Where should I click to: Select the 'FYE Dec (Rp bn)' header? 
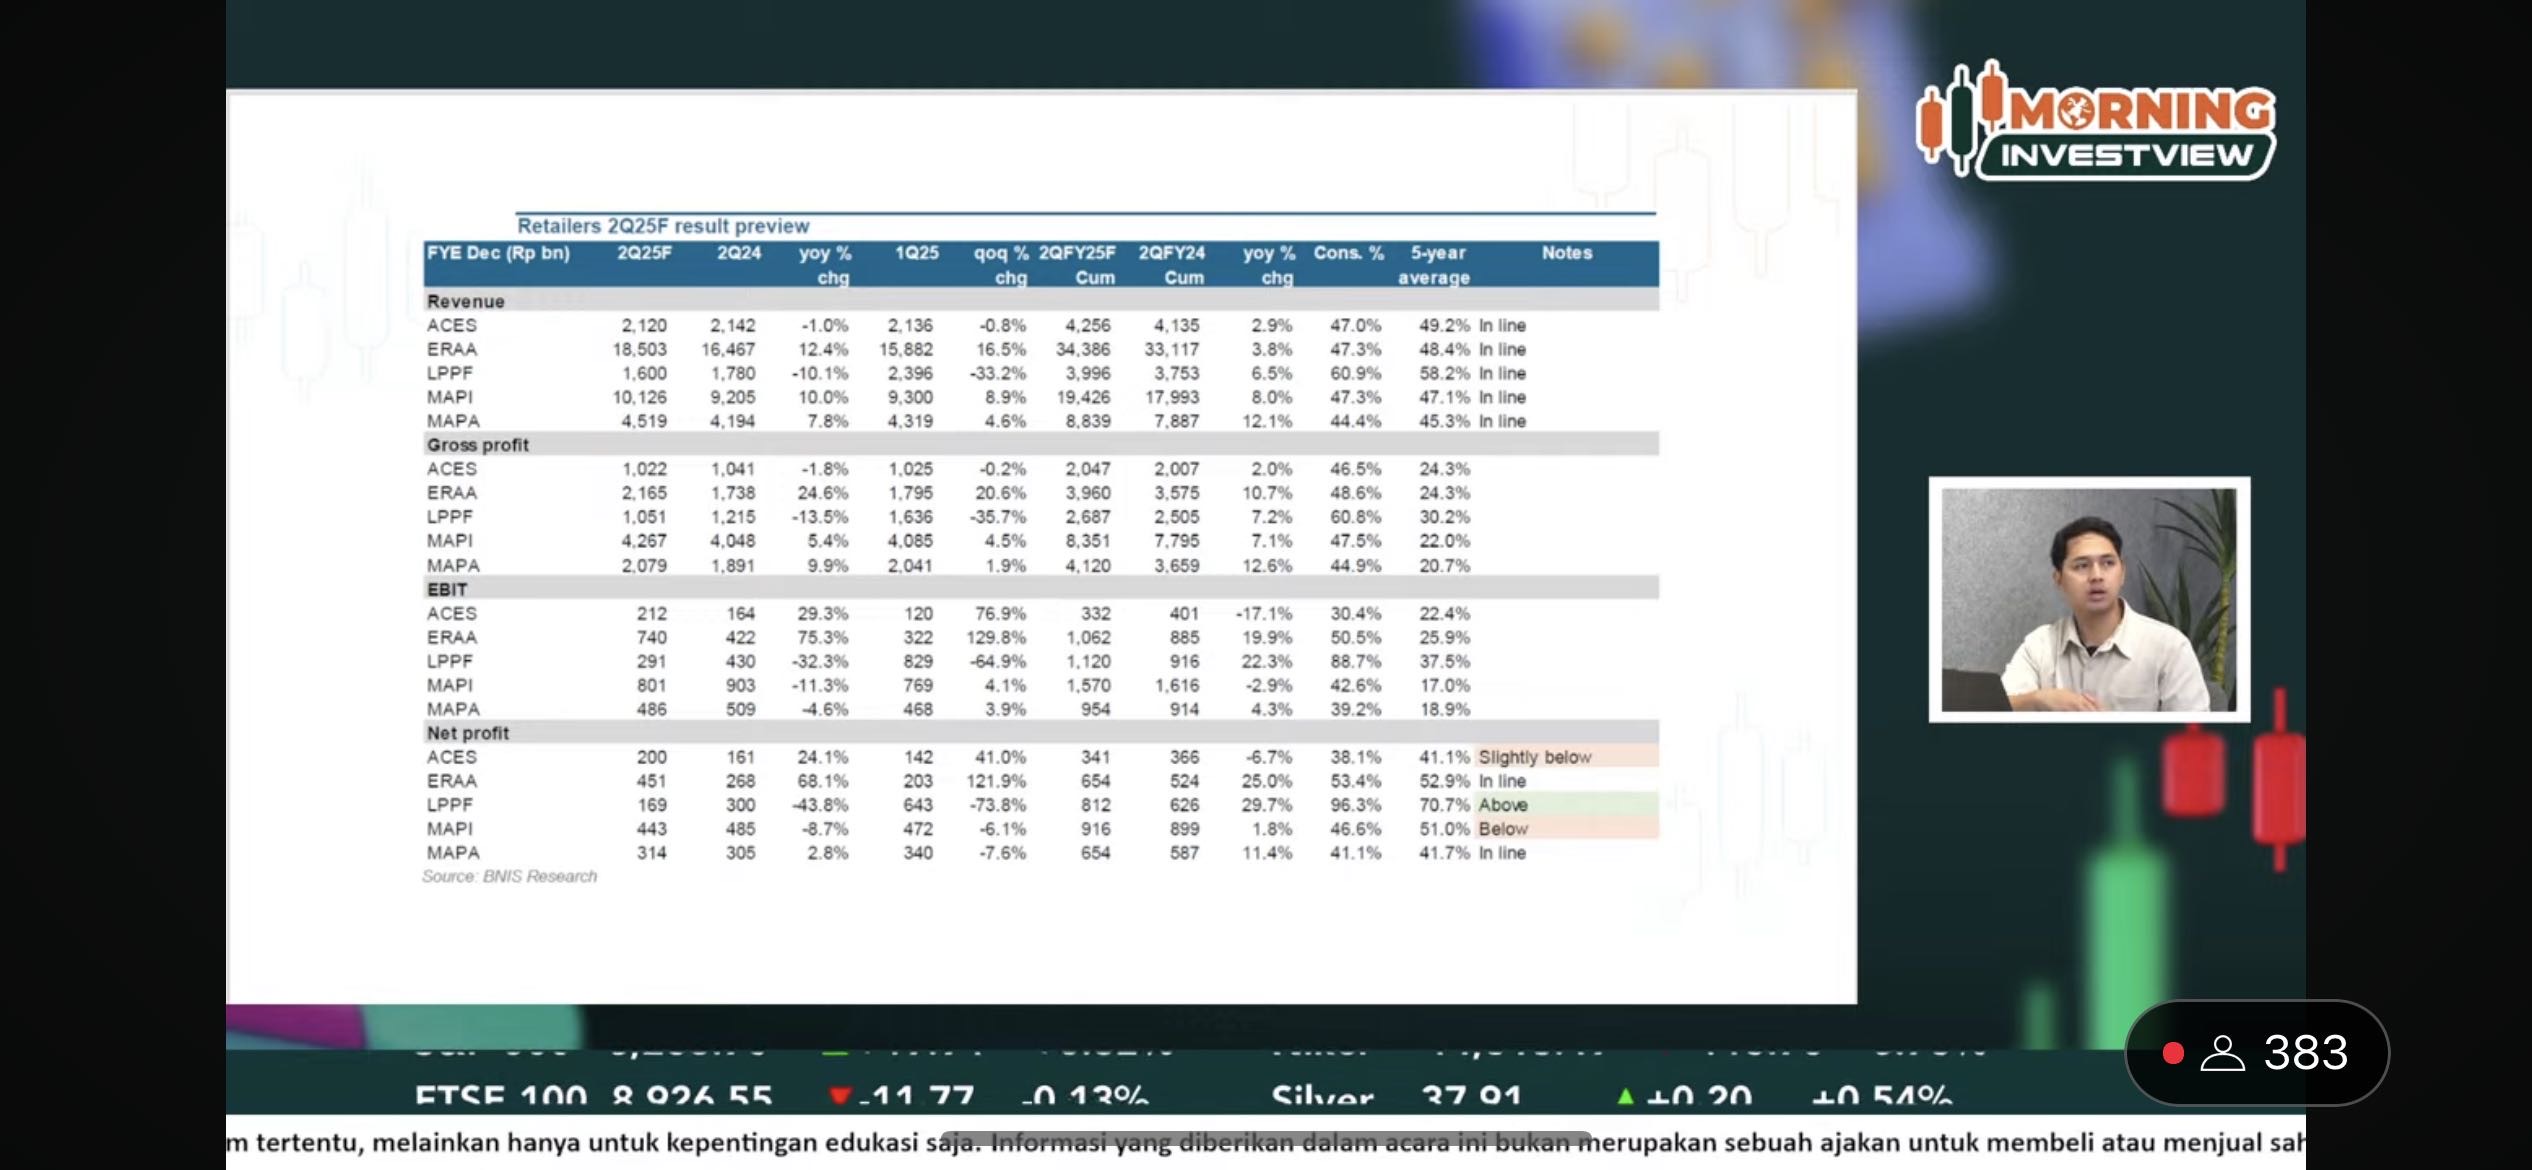coord(498,253)
